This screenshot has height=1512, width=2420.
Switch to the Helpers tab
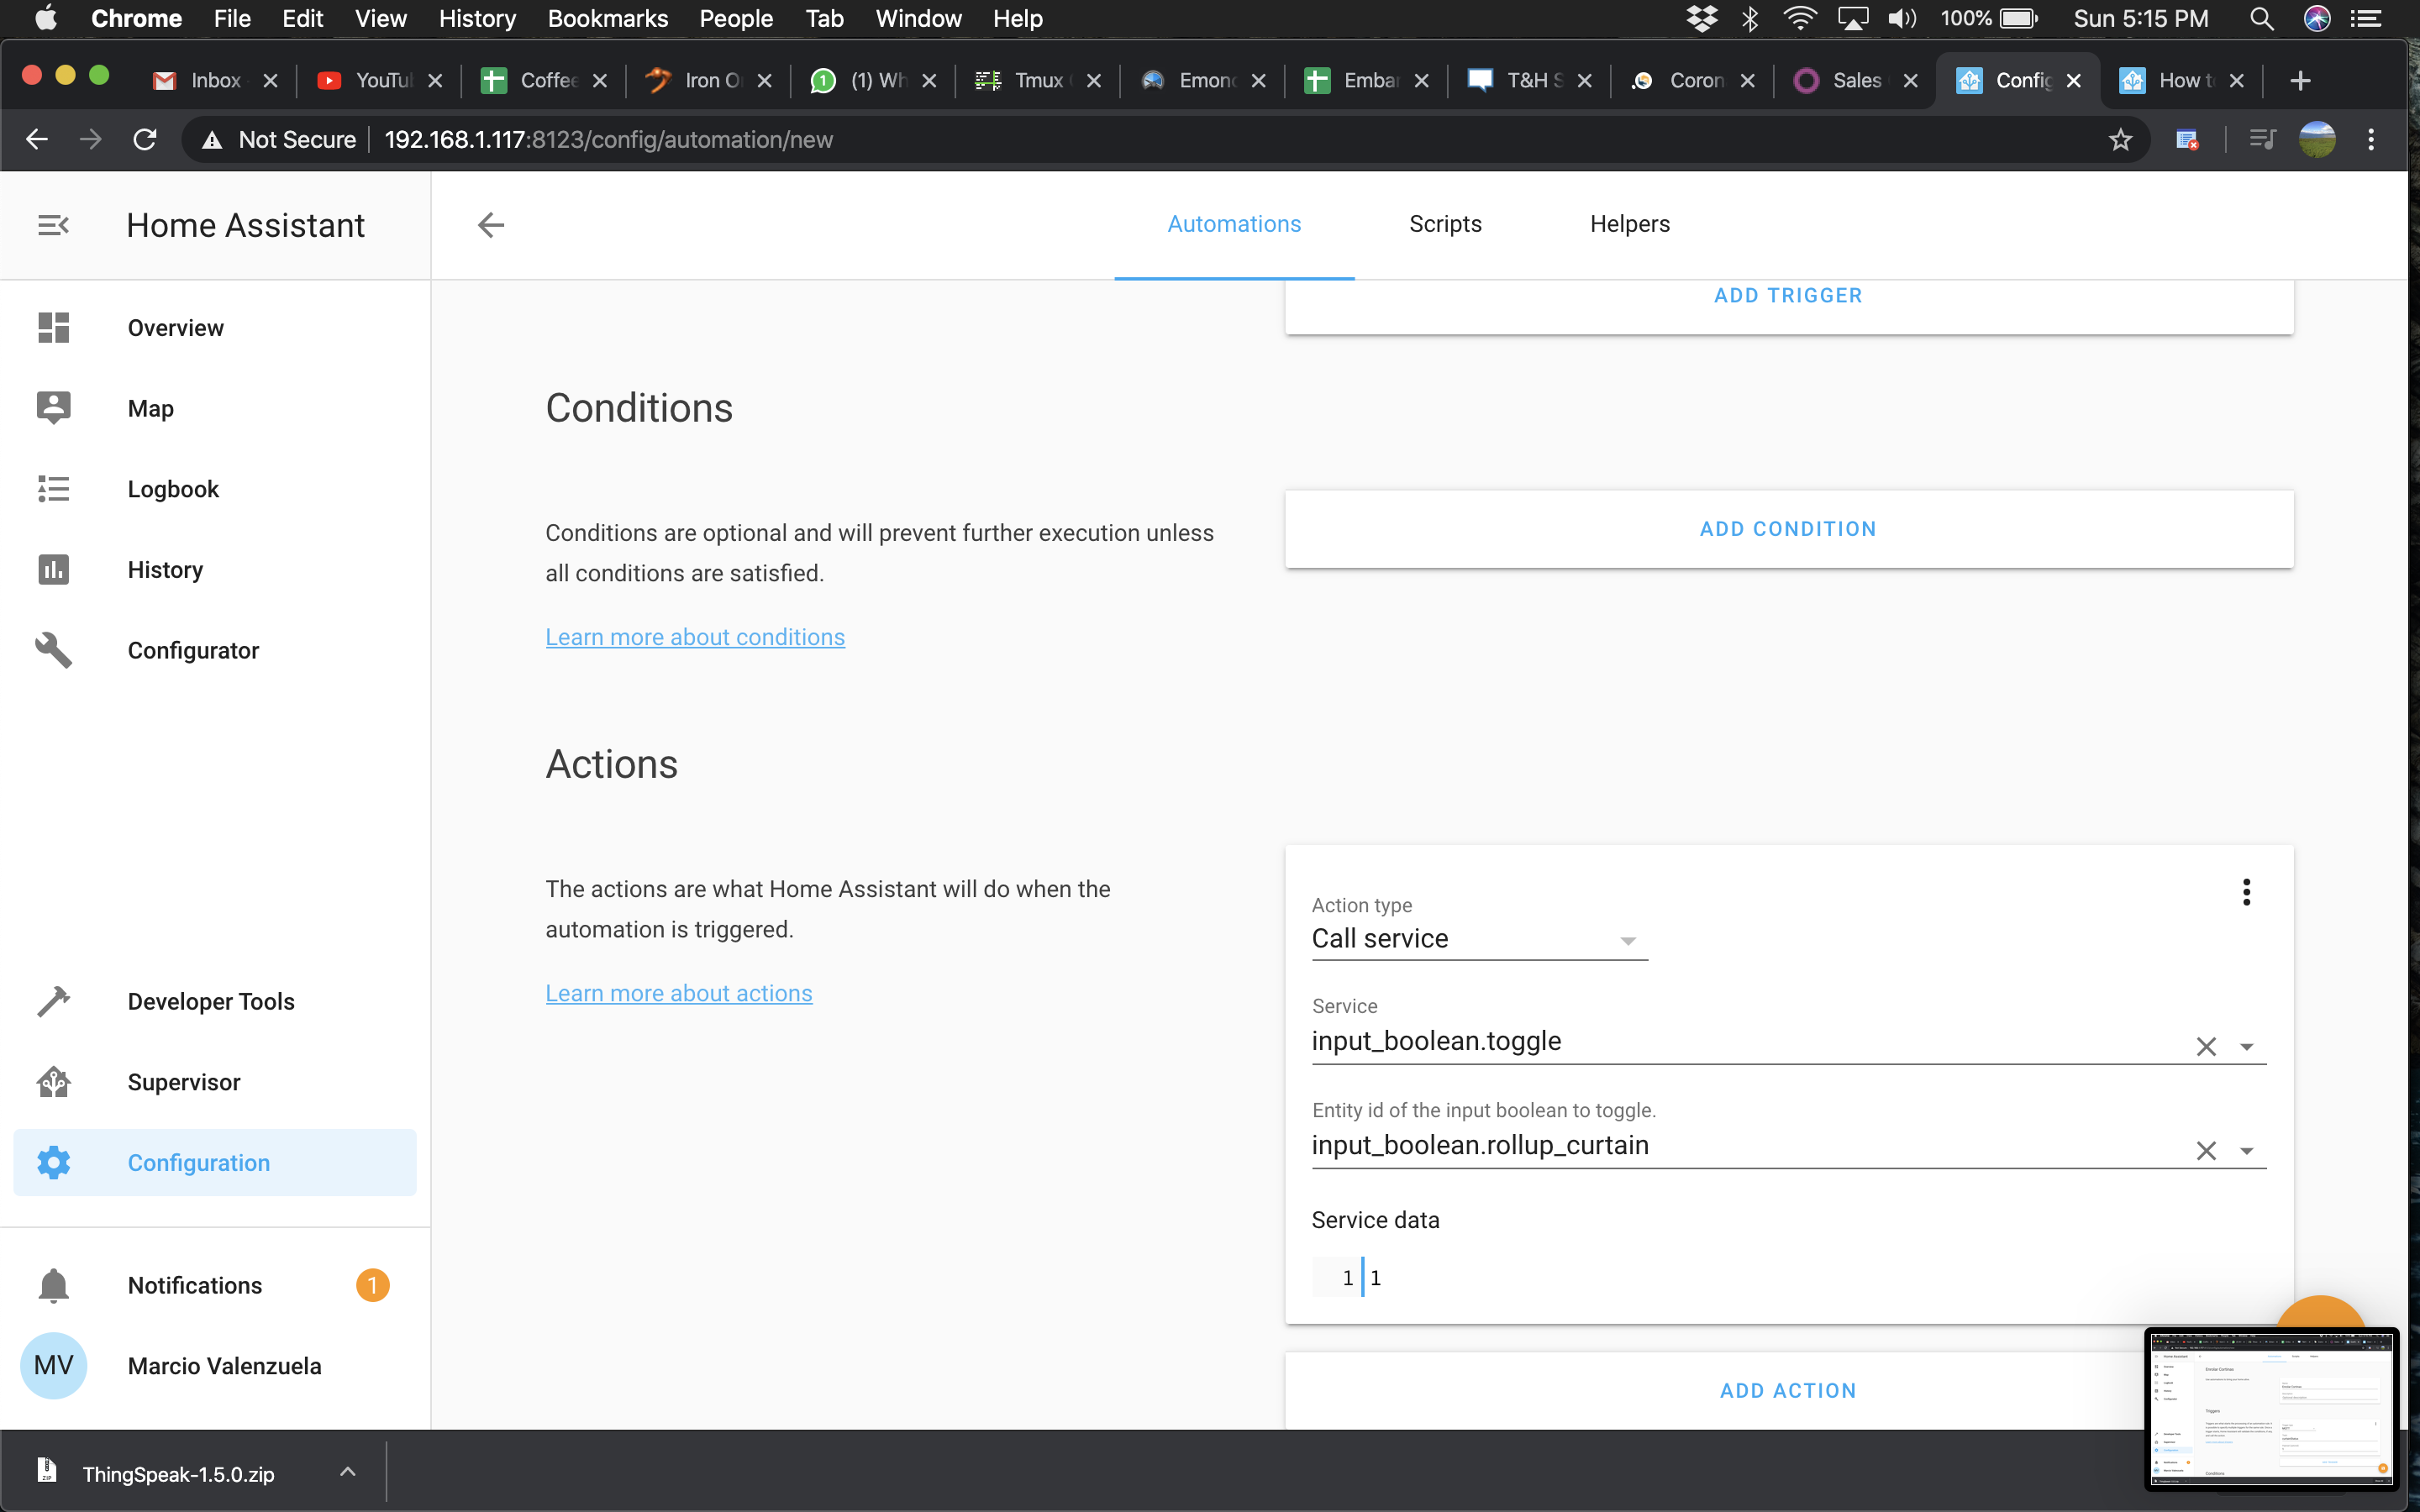click(1629, 224)
